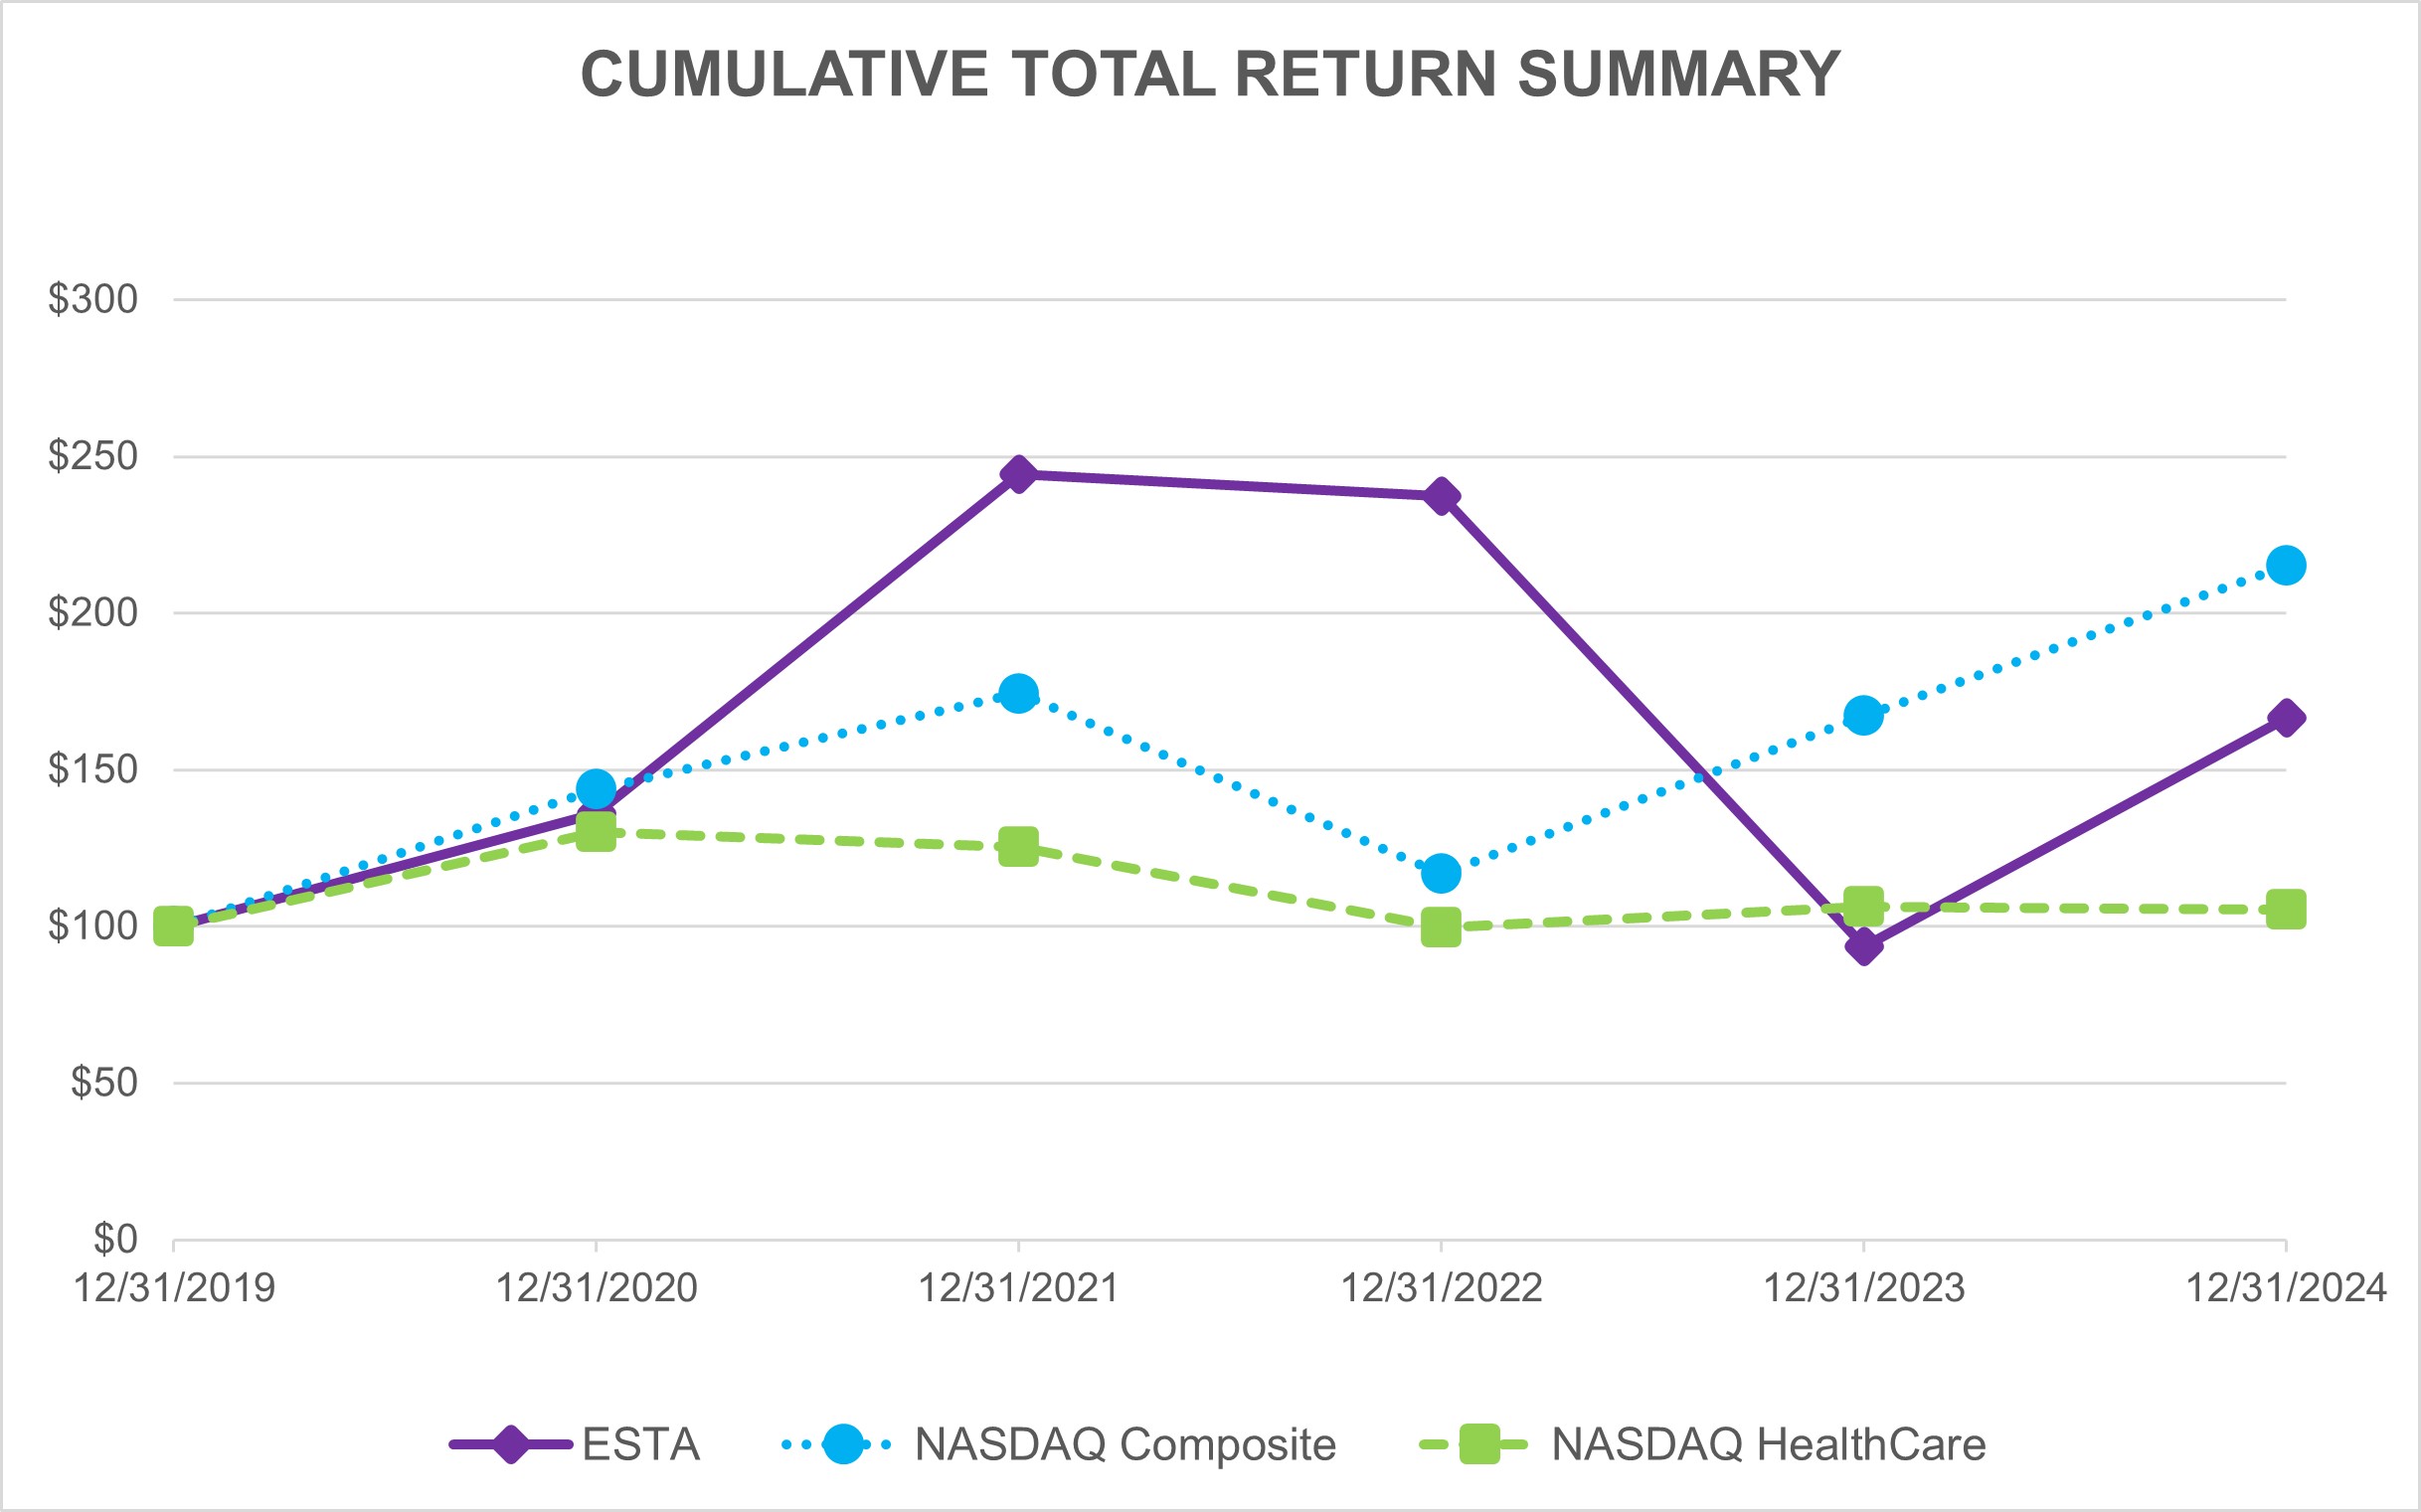2421x1512 pixels.
Task: Click NASDAQ Composite circle at 12/31/2024
Action: pyautogui.click(x=2286, y=566)
